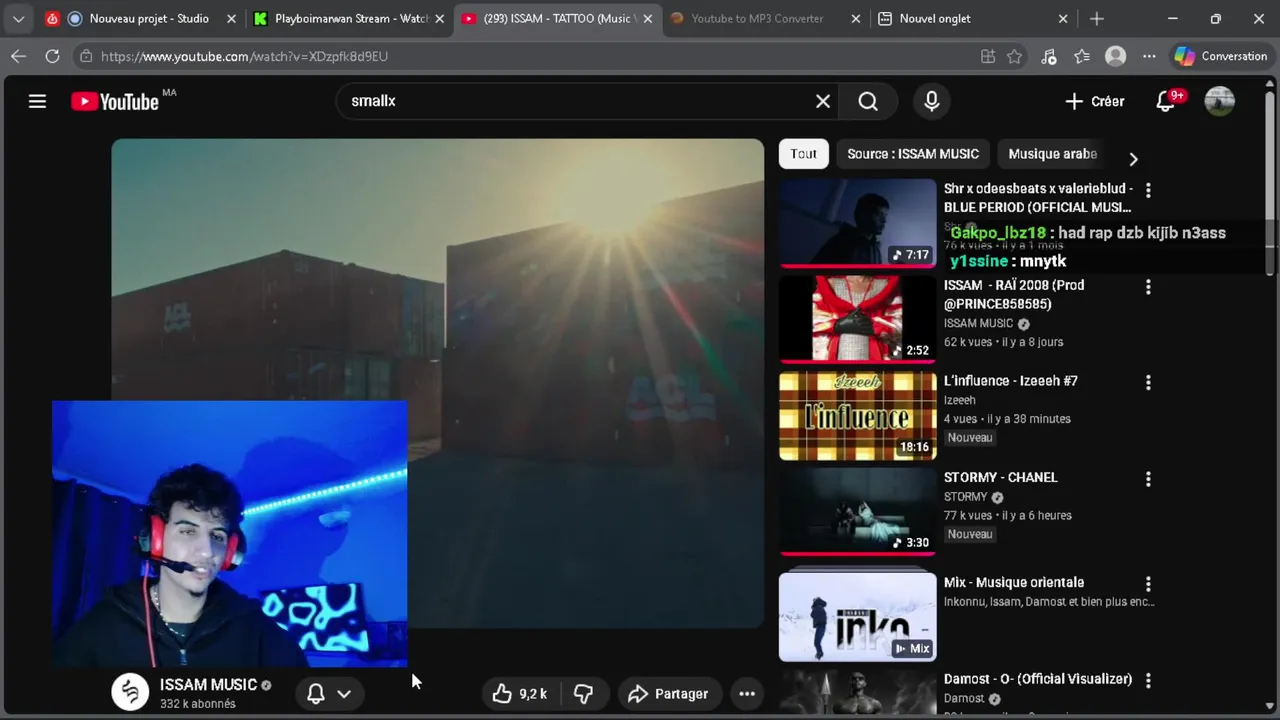
Task: Open the browser media control icon
Action: pyautogui.click(x=1048, y=56)
